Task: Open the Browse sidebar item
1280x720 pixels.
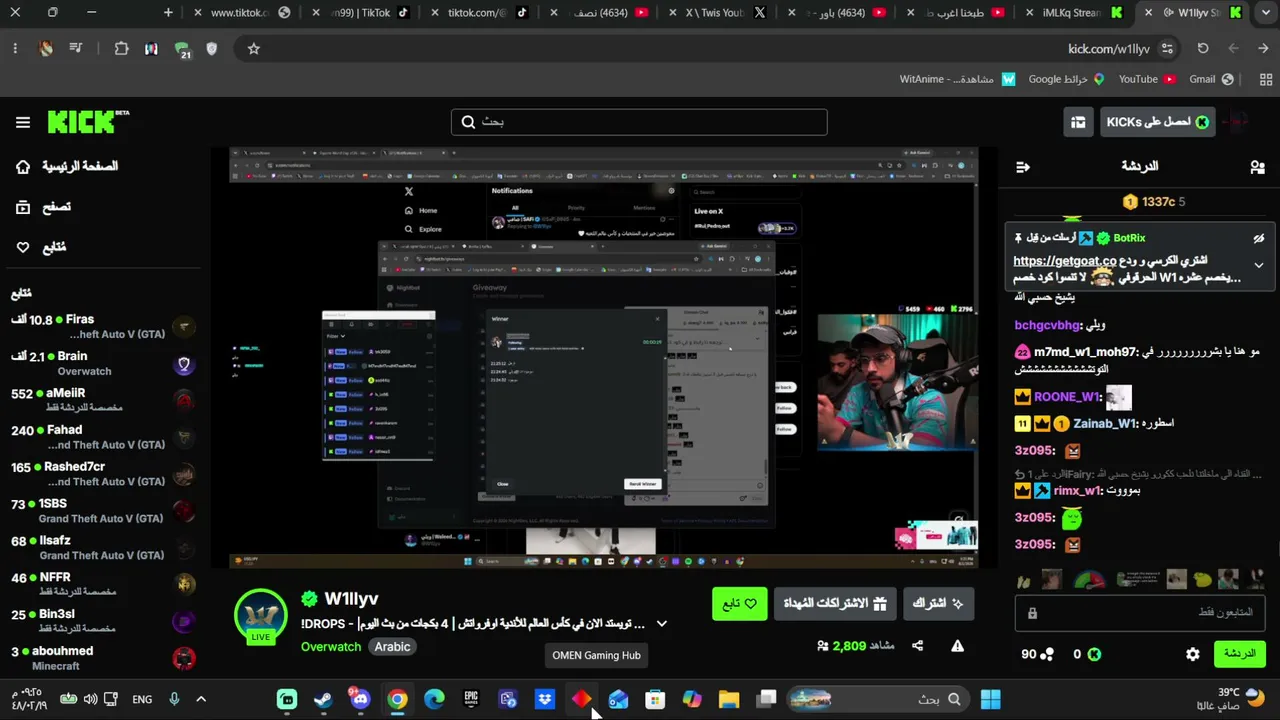Action: tap(44, 207)
